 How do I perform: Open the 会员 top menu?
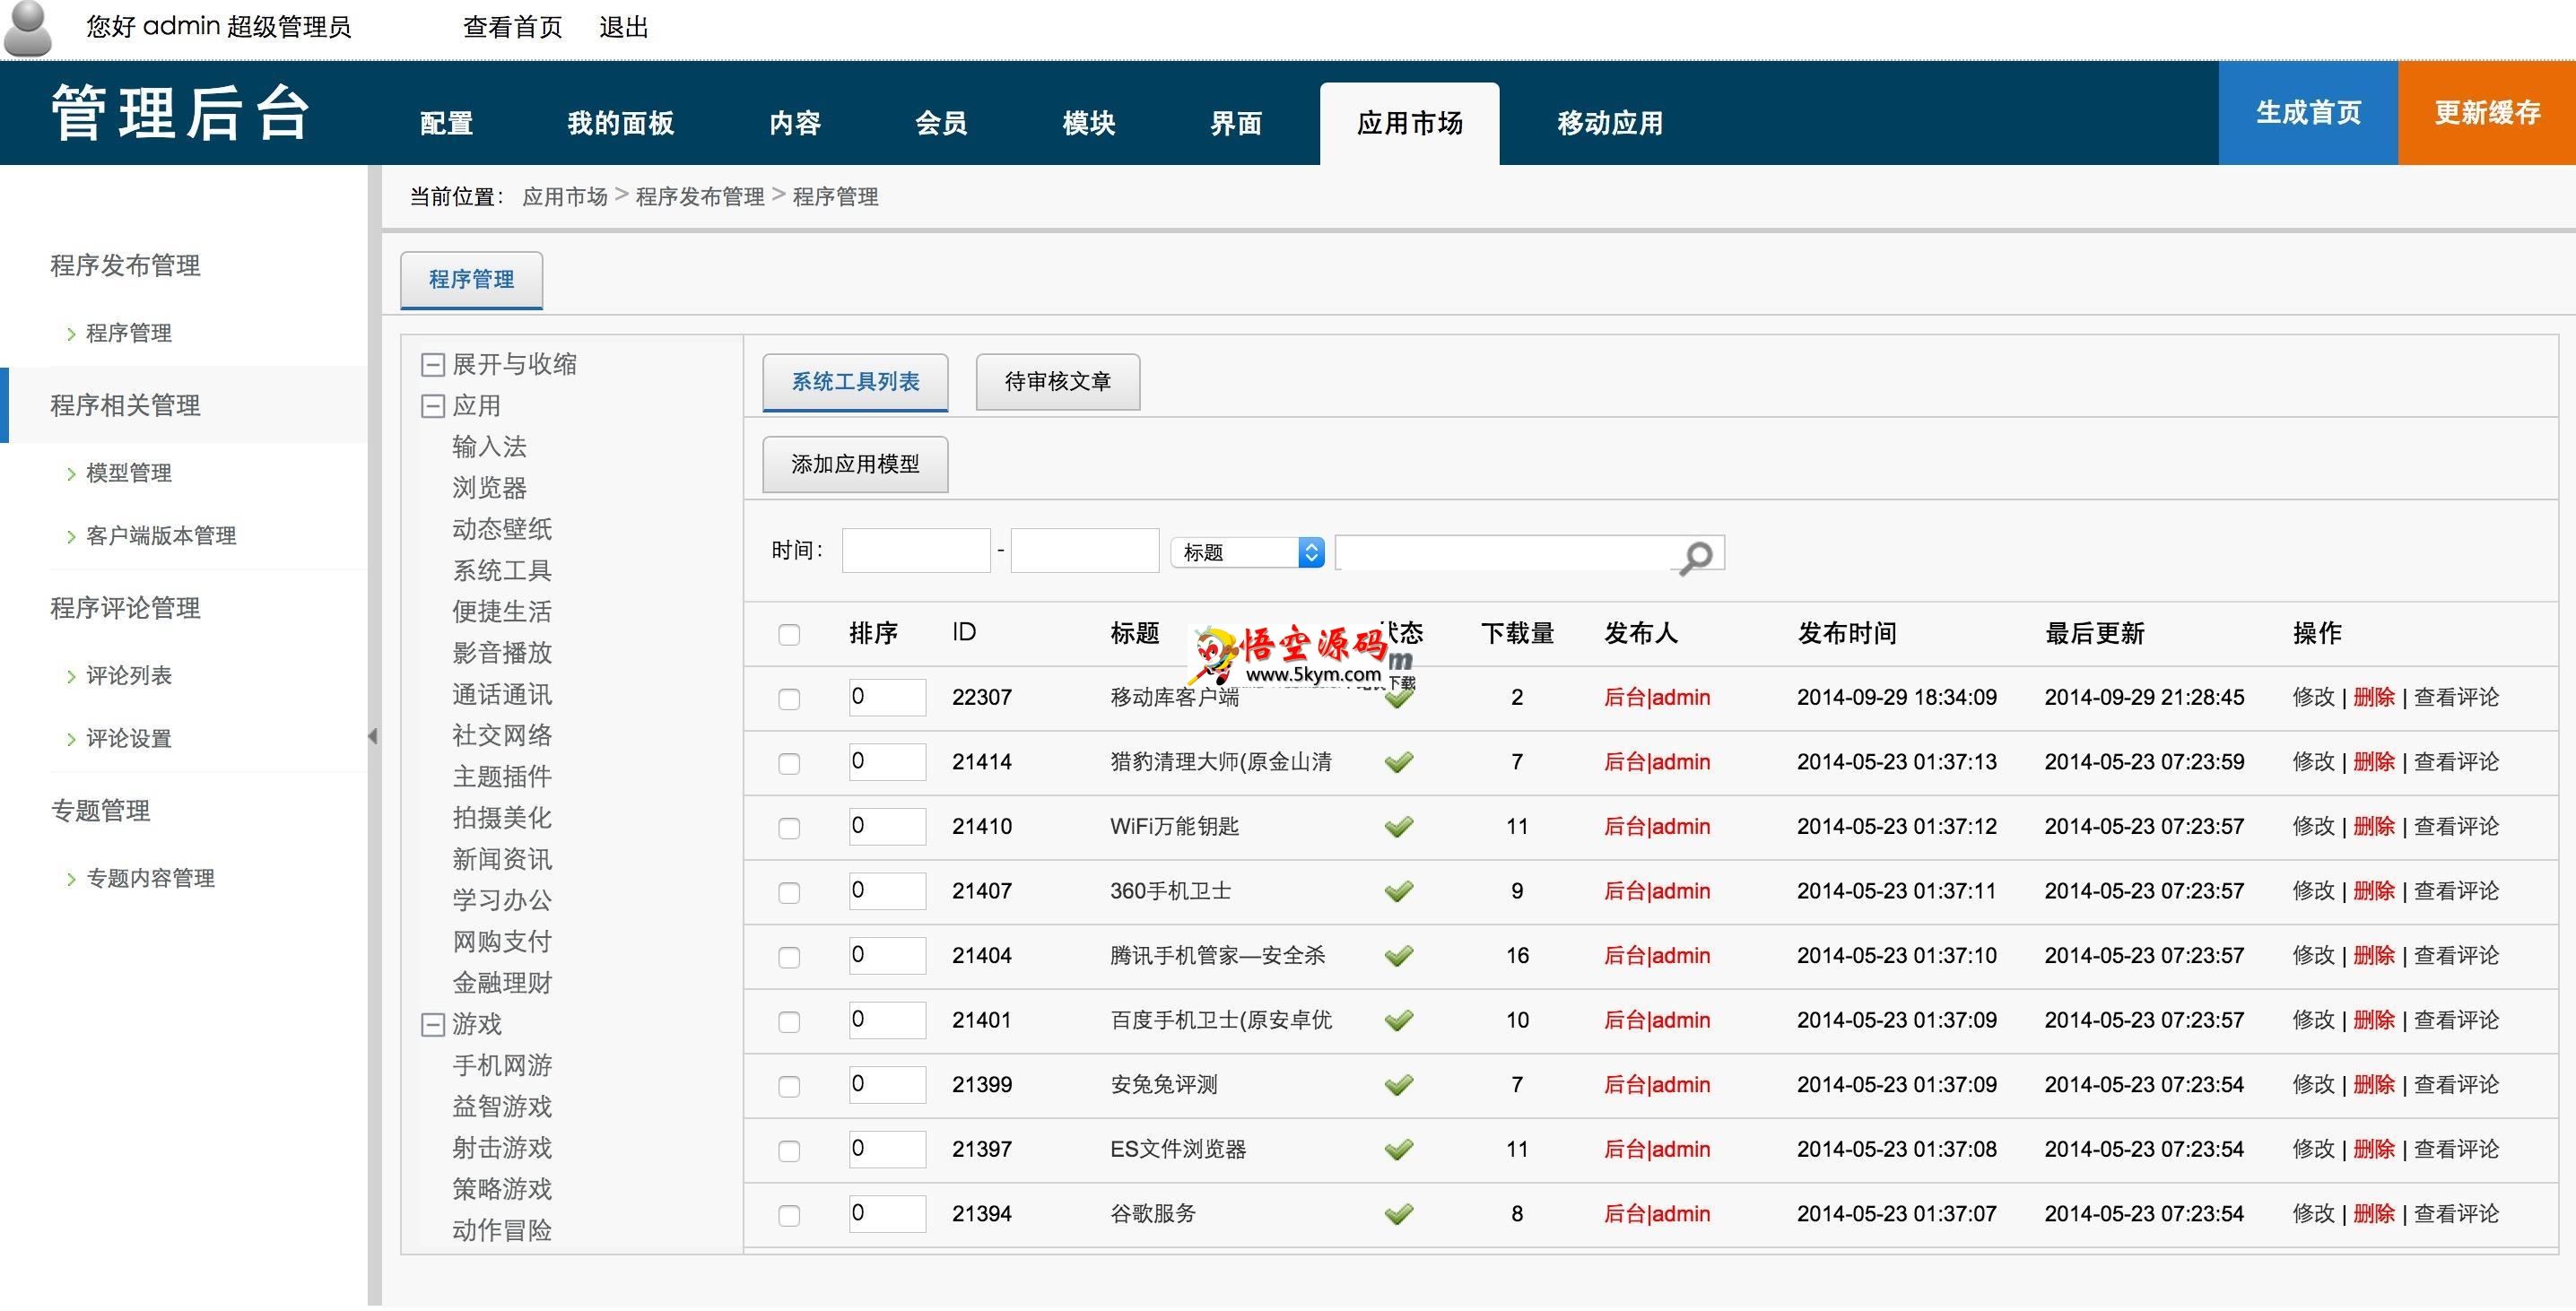click(941, 123)
